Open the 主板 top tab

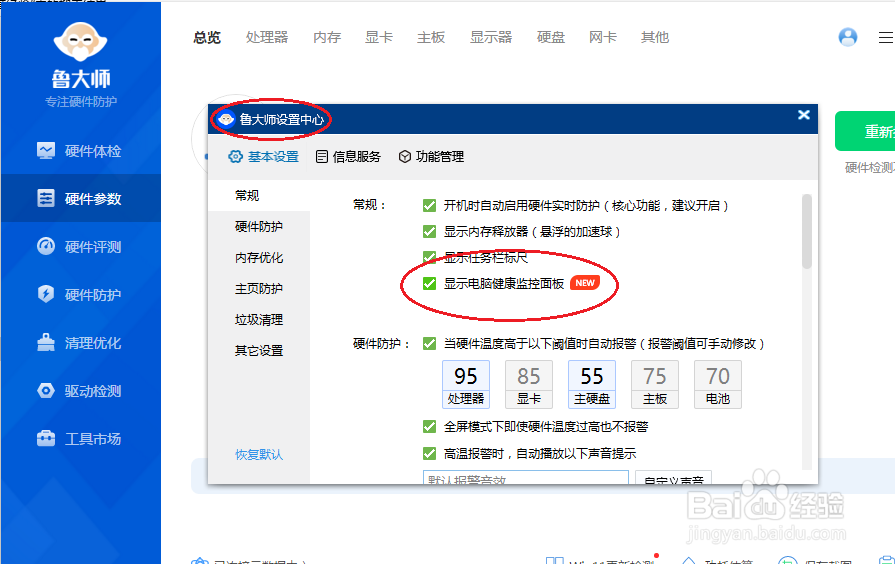coord(431,38)
